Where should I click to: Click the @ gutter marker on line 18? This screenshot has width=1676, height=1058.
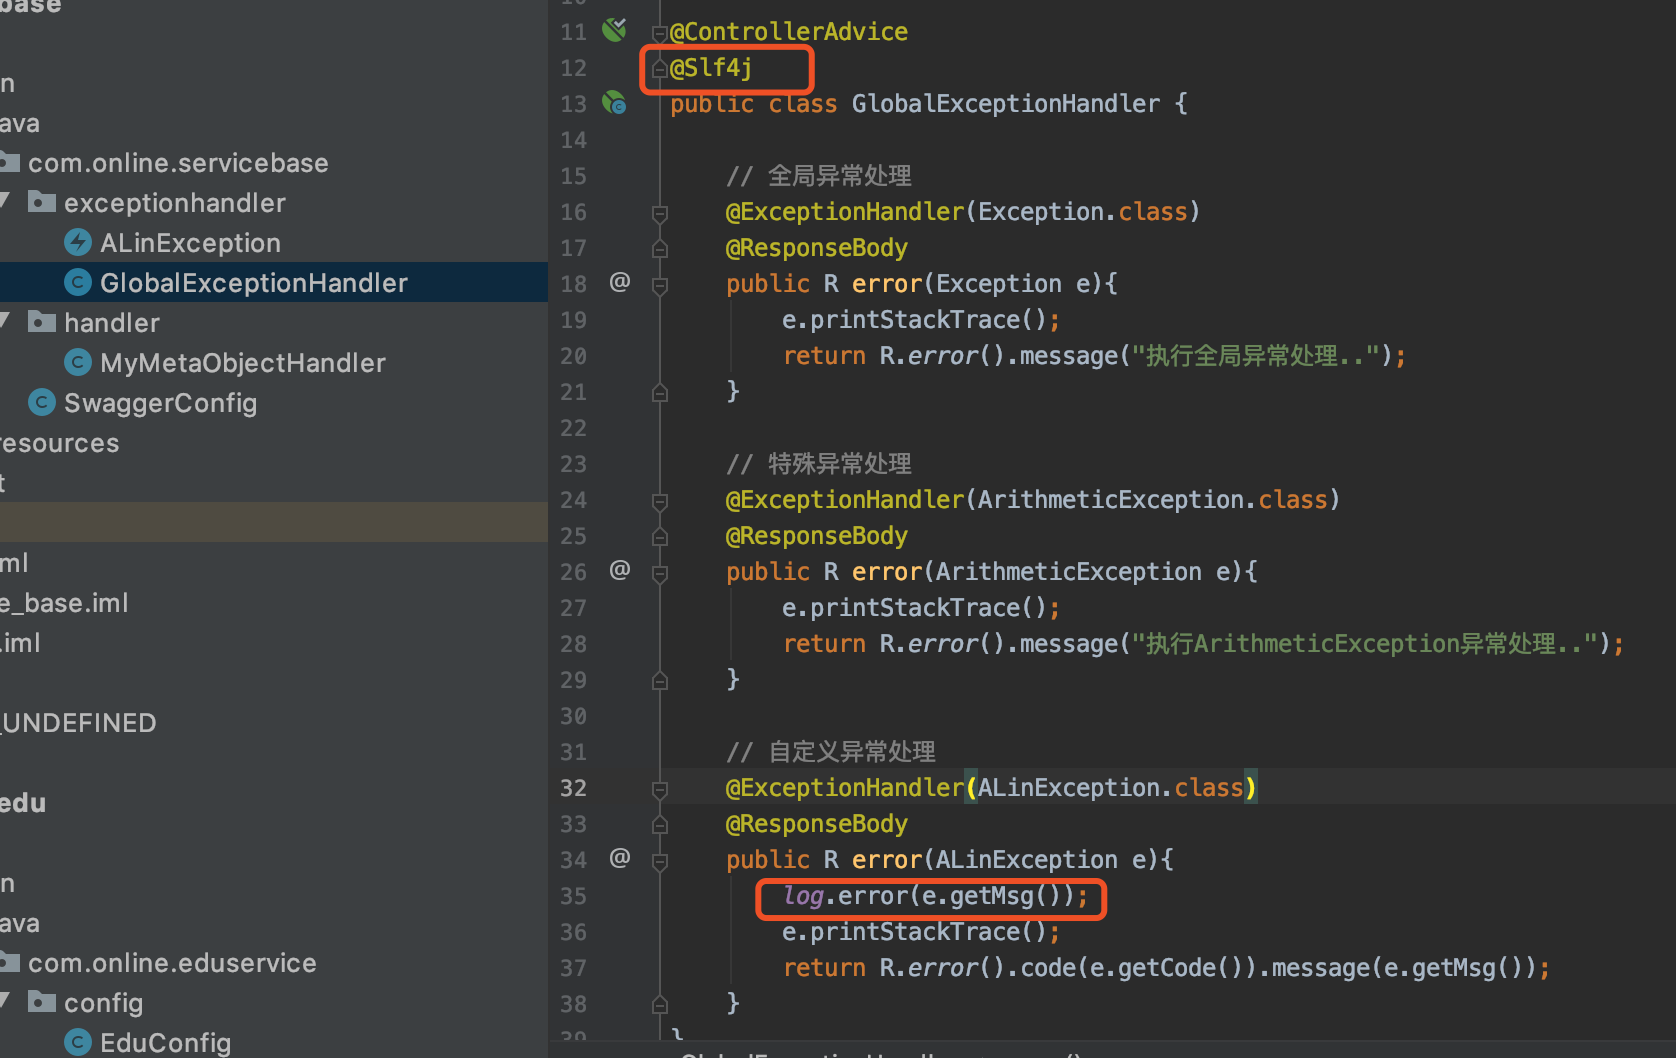(620, 282)
